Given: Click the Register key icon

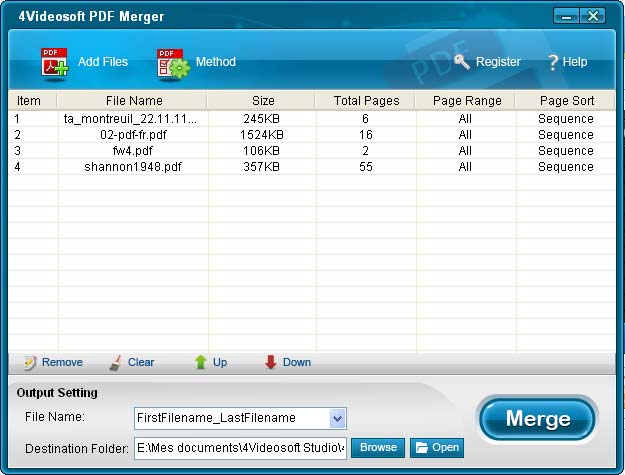Looking at the screenshot, I should pos(461,62).
